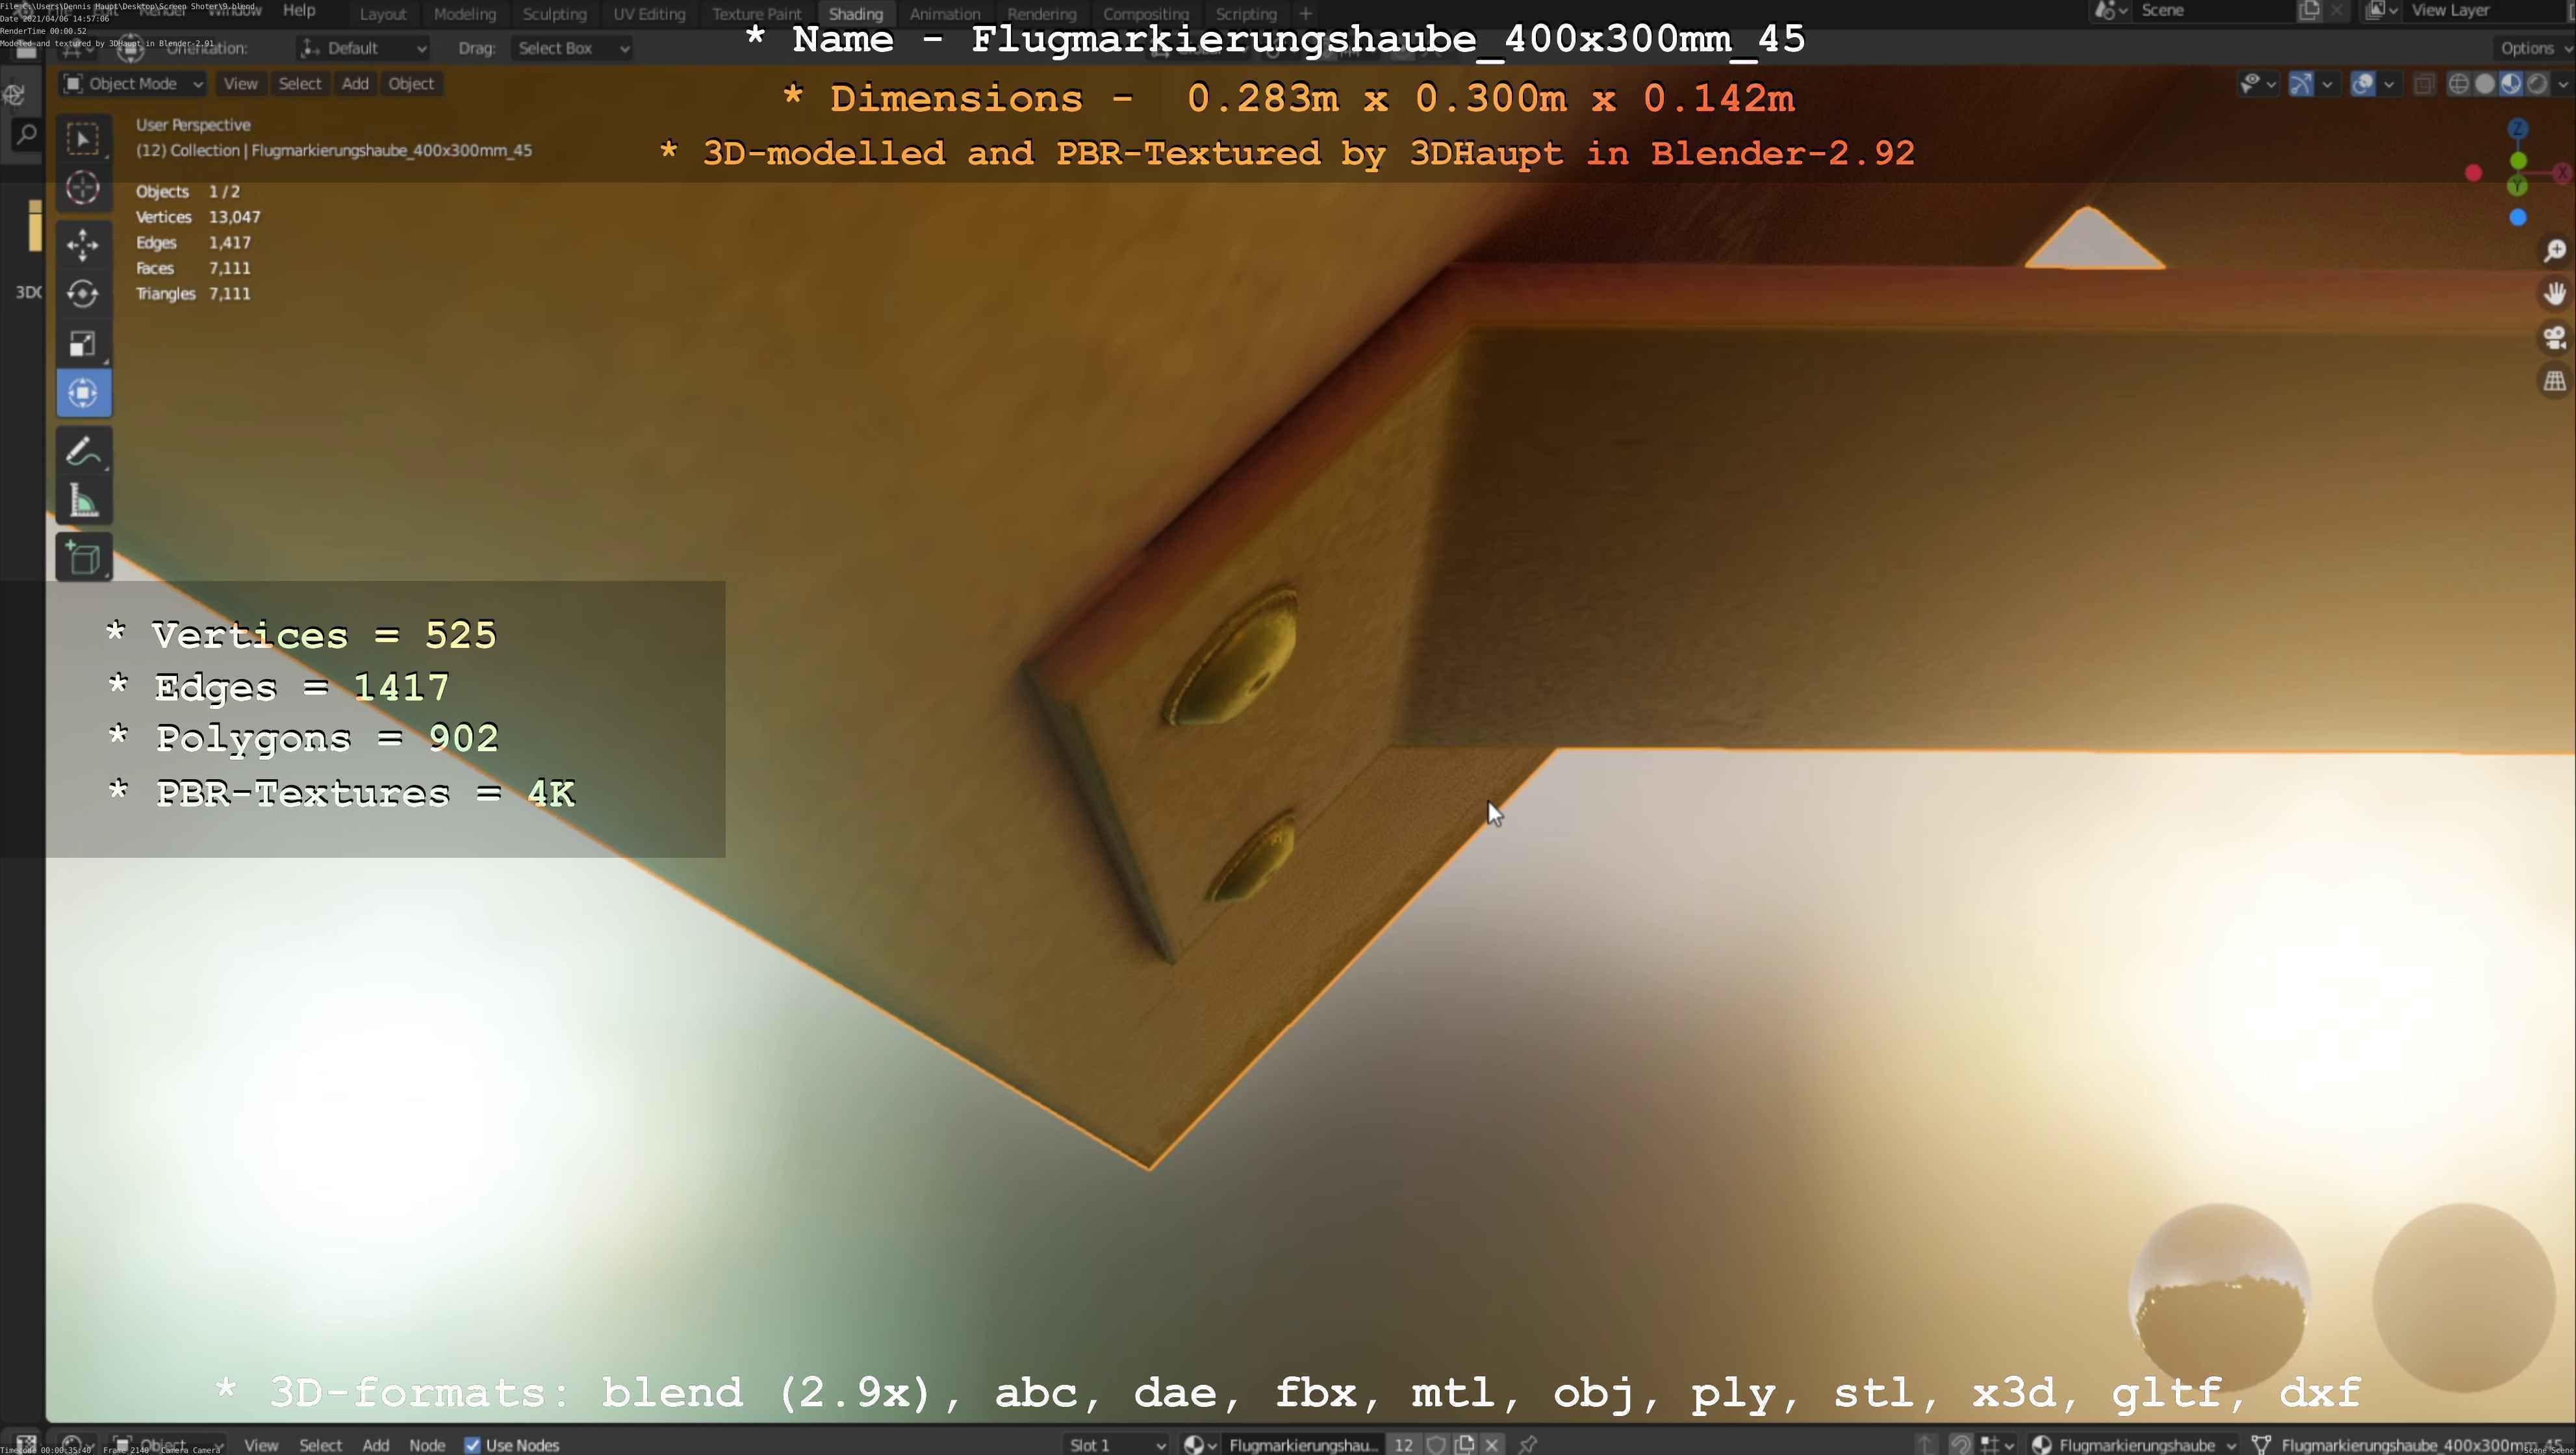Click the pan view hand icon

click(x=2554, y=293)
